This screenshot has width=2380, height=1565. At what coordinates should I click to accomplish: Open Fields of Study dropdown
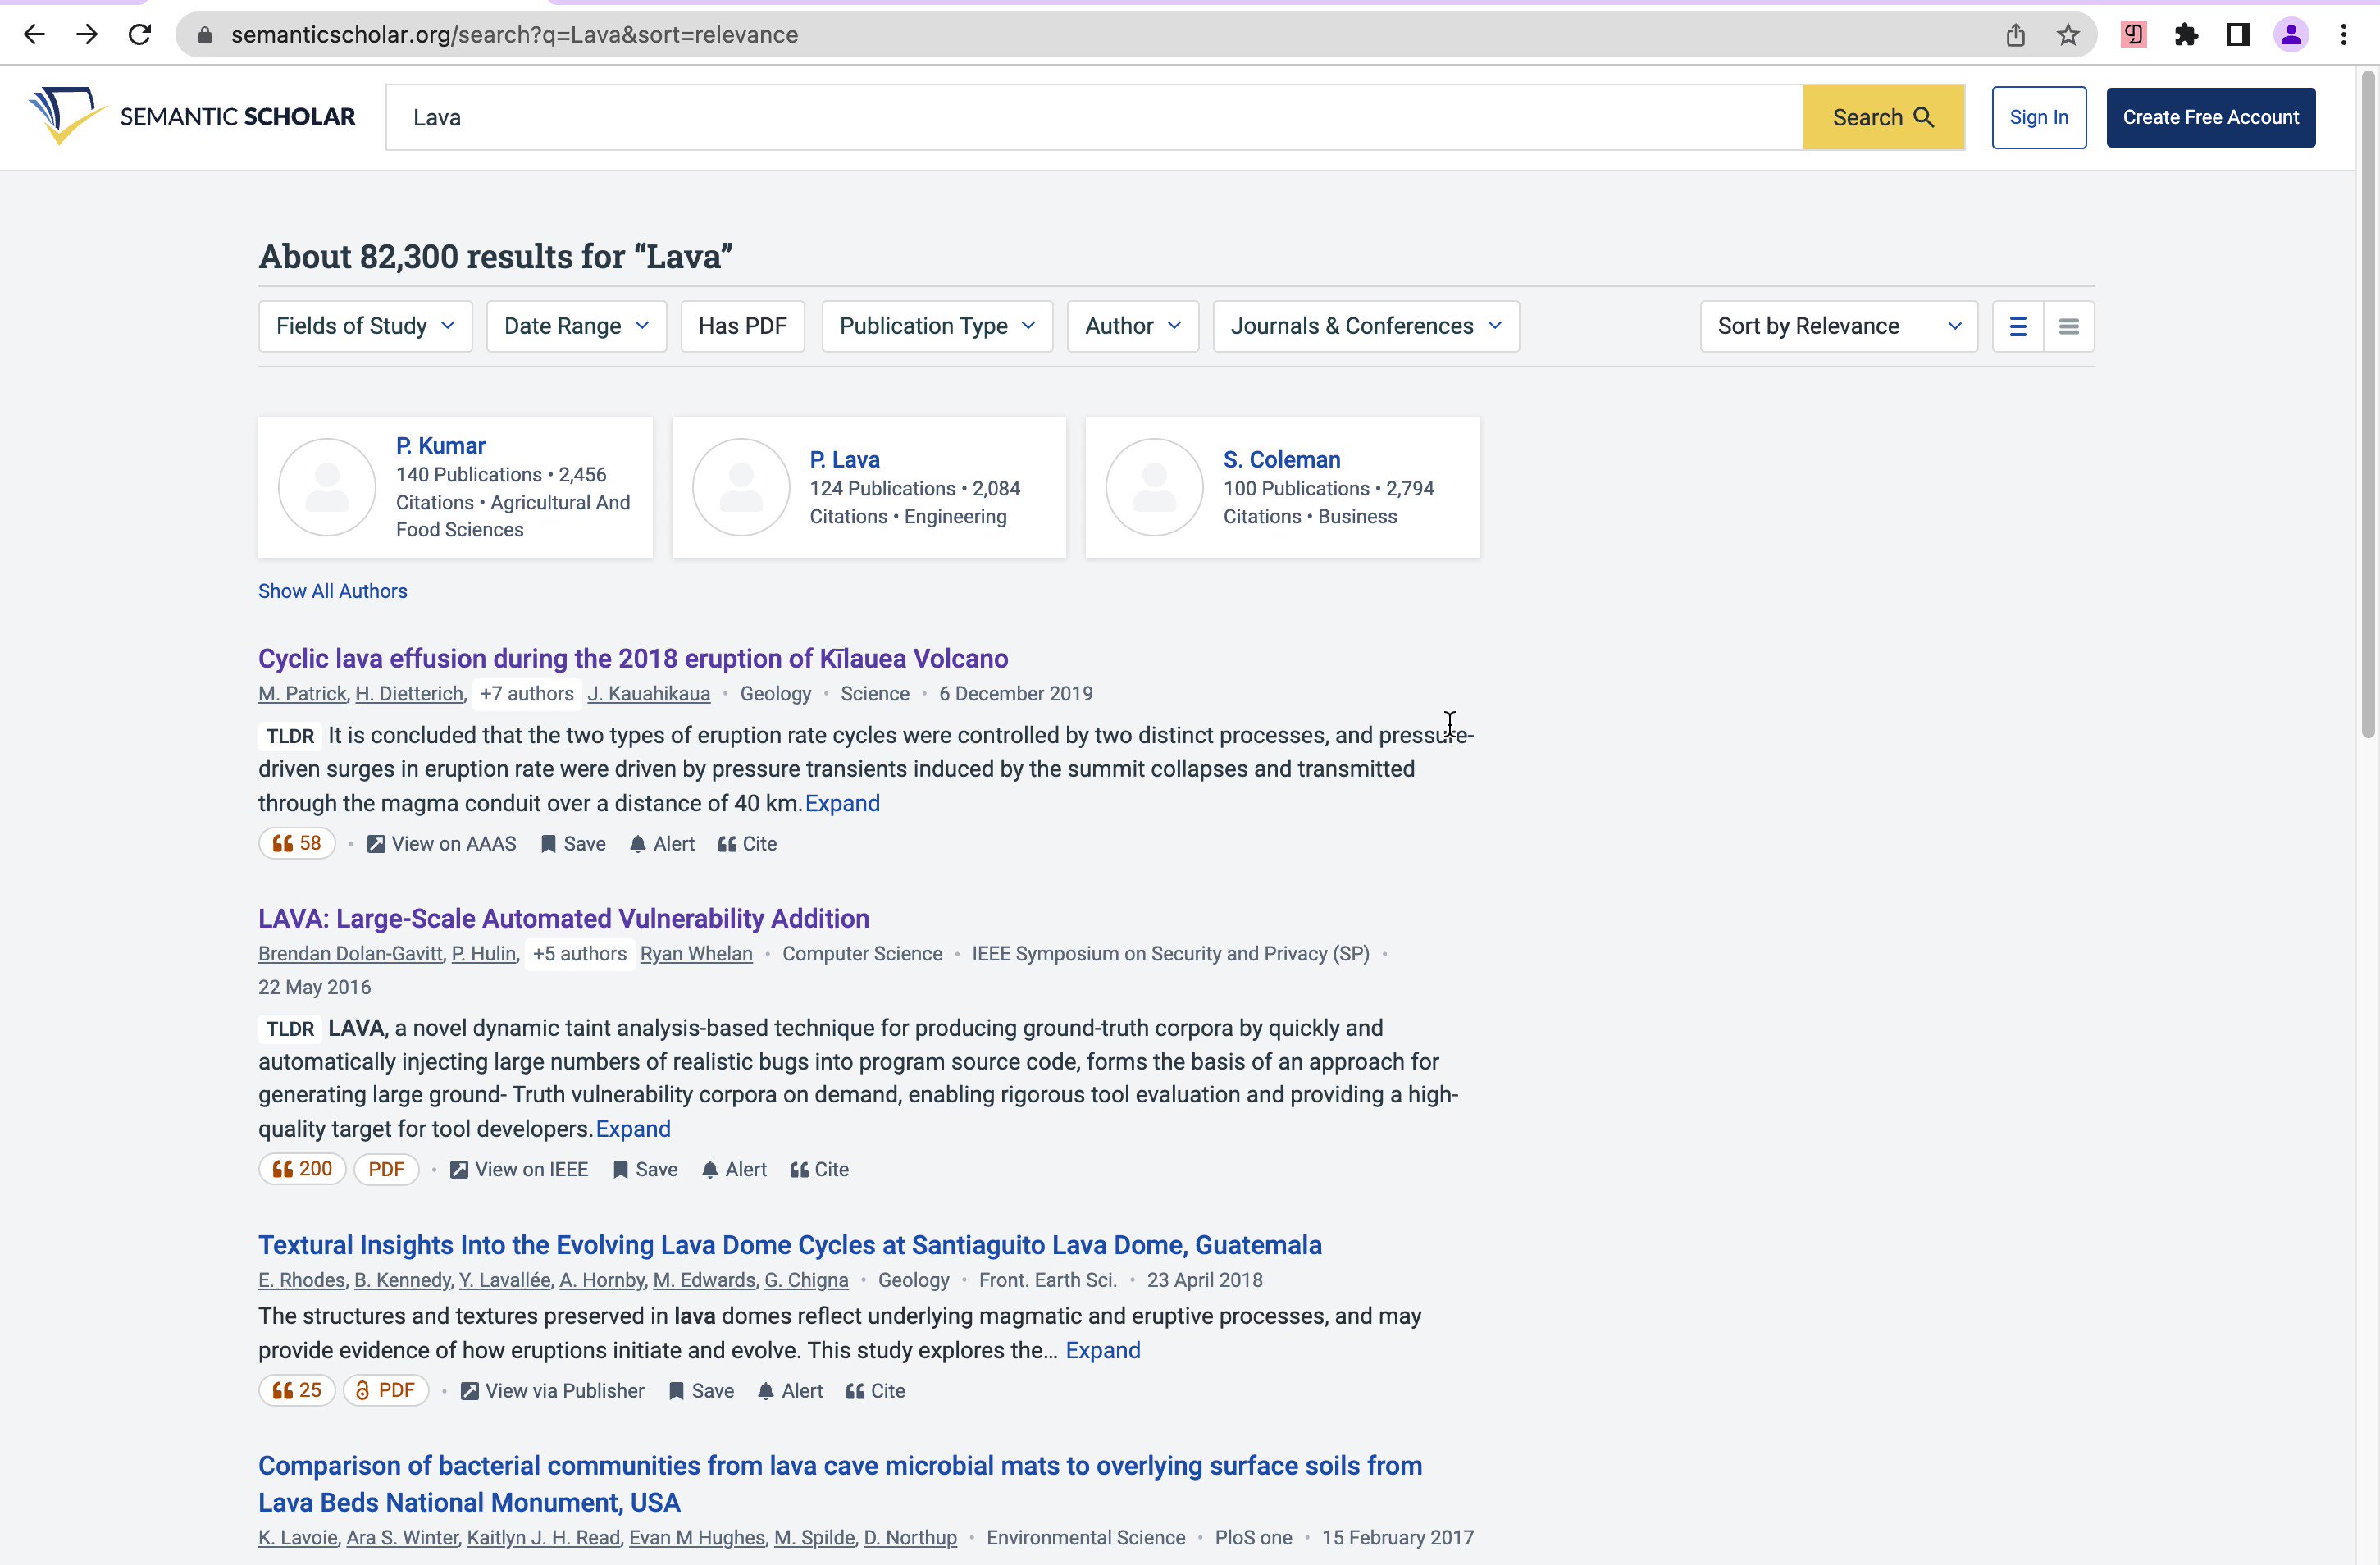click(x=365, y=326)
